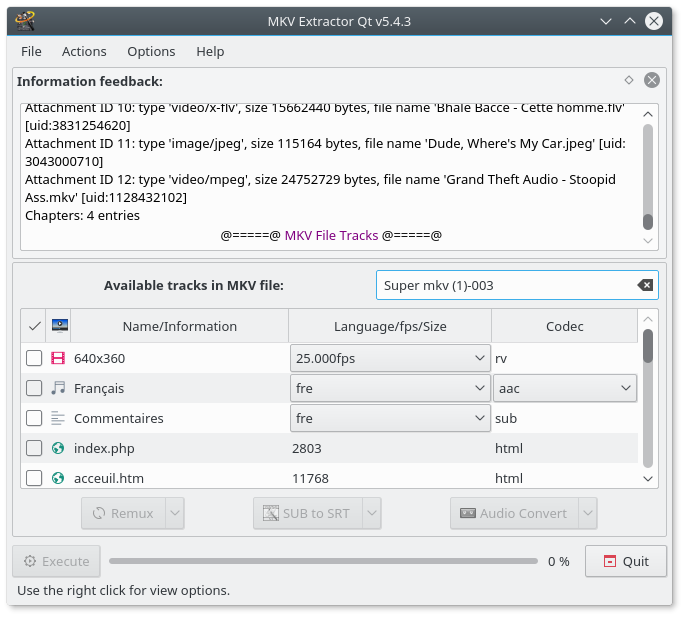Click the feedback scroll up arrow
Image resolution: width=685 pixels, height=618 pixels.
tap(648, 114)
